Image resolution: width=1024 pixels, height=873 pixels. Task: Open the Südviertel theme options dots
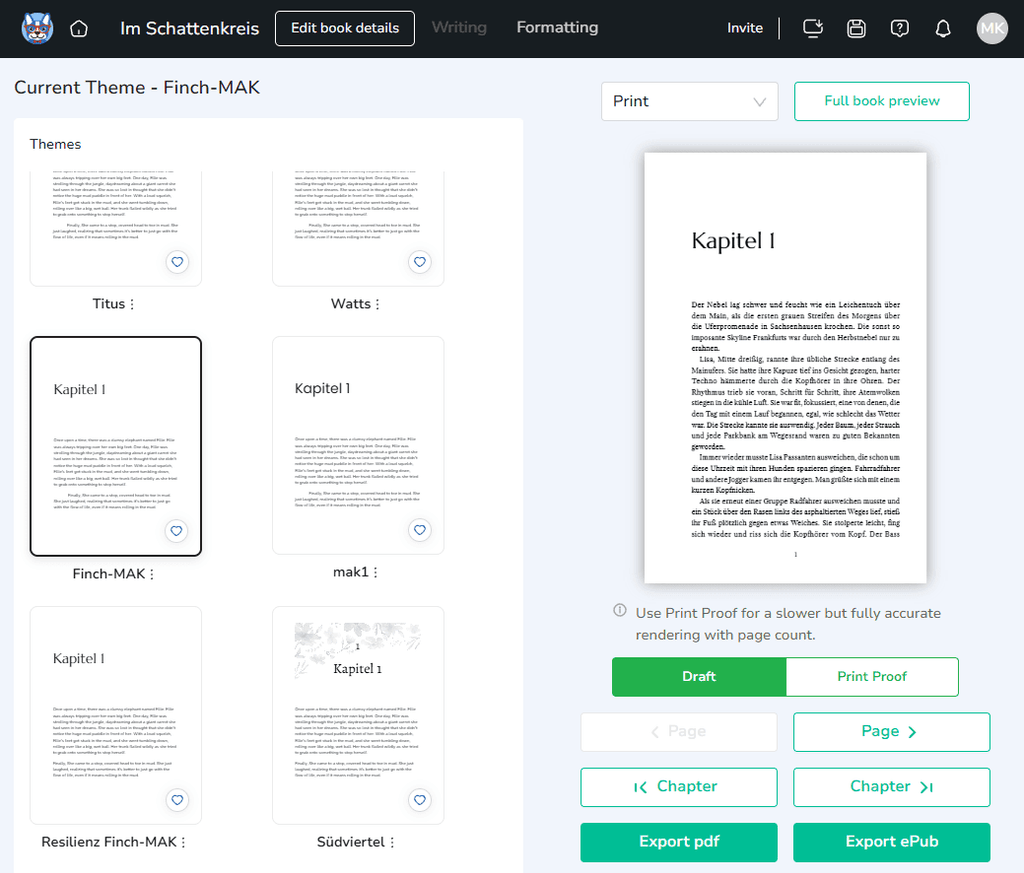click(x=392, y=842)
